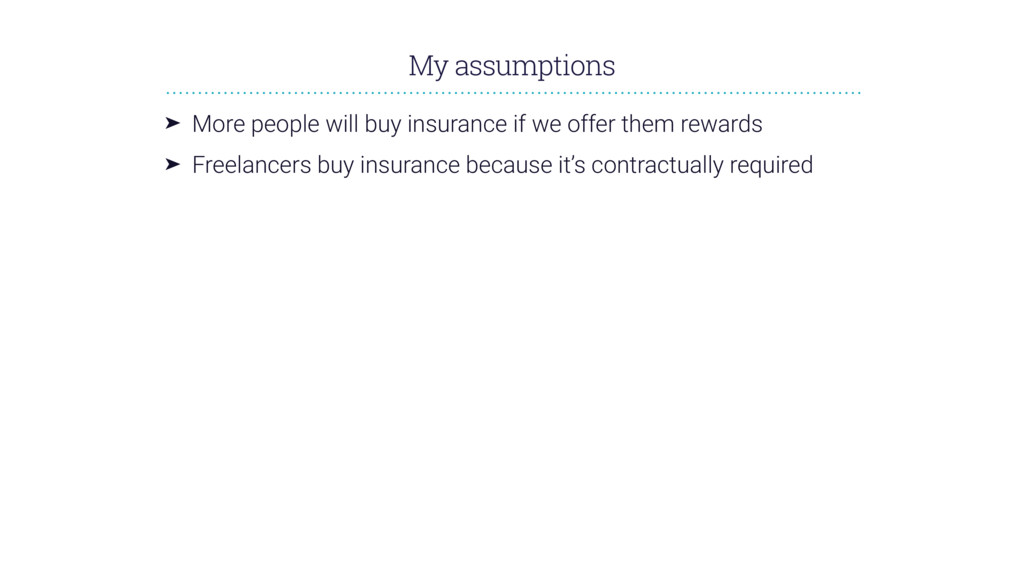Viewport: 1024px width, 576px height.
Task: Click the word 'assumptions' in the title
Action: (x=534, y=66)
